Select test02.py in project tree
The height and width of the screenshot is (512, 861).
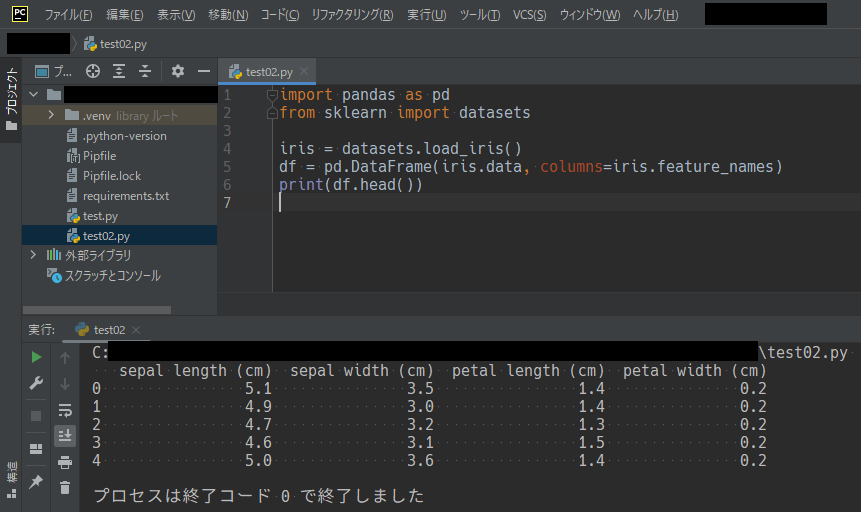(x=120, y=236)
